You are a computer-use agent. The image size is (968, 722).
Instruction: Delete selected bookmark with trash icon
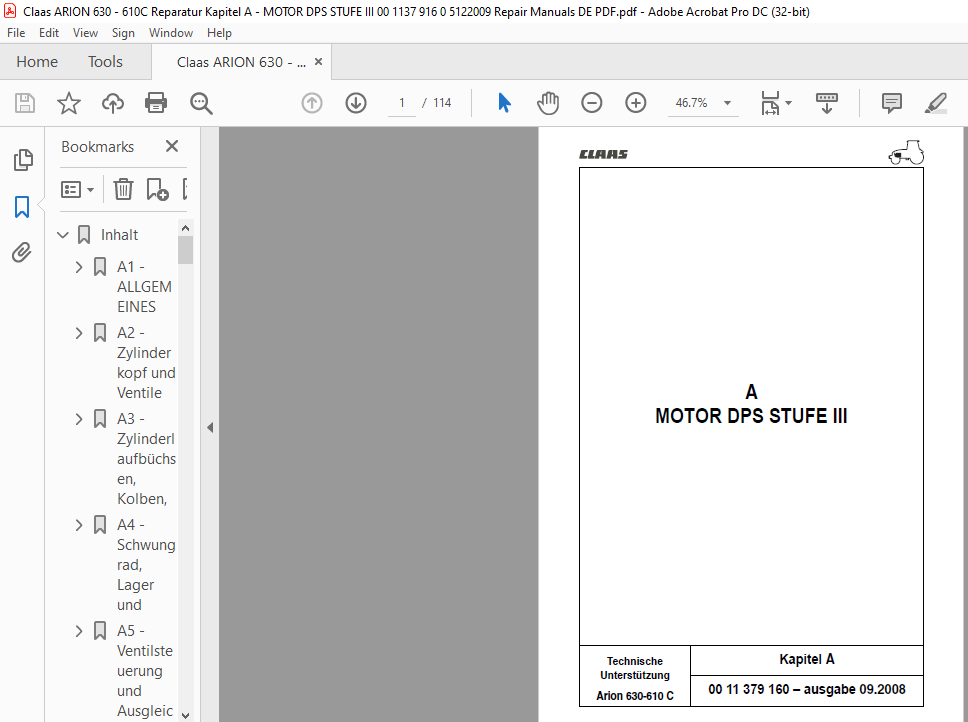(x=123, y=189)
